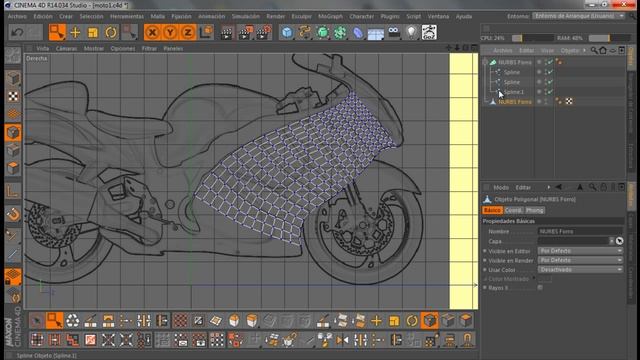Toggle Z axis lock

pos(187,32)
